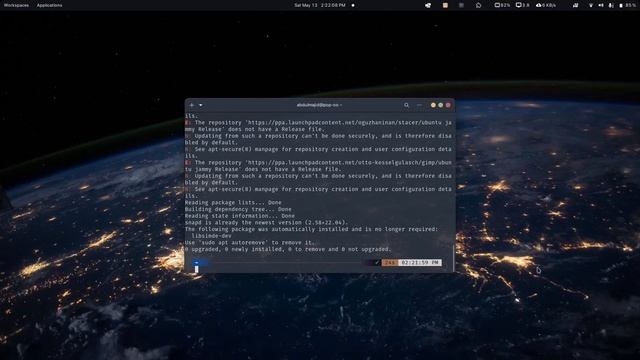
Task: Minimize the terminal with the yellow button
Action: pyautogui.click(x=433, y=105)
